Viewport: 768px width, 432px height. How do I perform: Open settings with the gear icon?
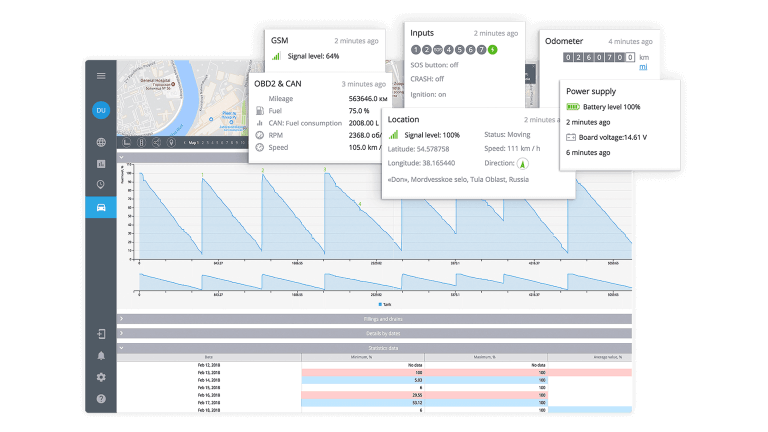[101, 377]
